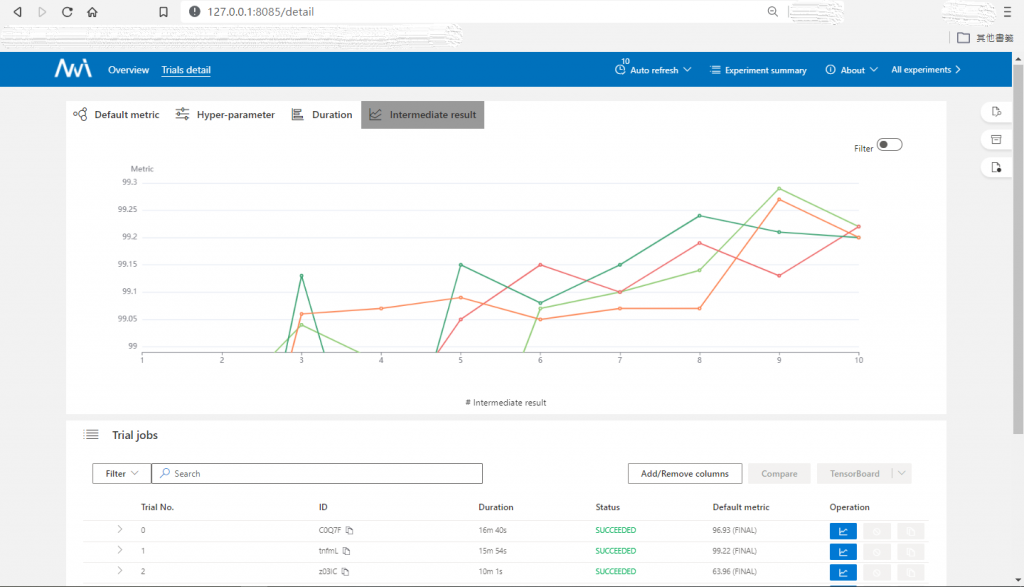Show intermediate results chart for trial 0
The height and width of the screenshot is (587, 1024).
click(843, 531)
